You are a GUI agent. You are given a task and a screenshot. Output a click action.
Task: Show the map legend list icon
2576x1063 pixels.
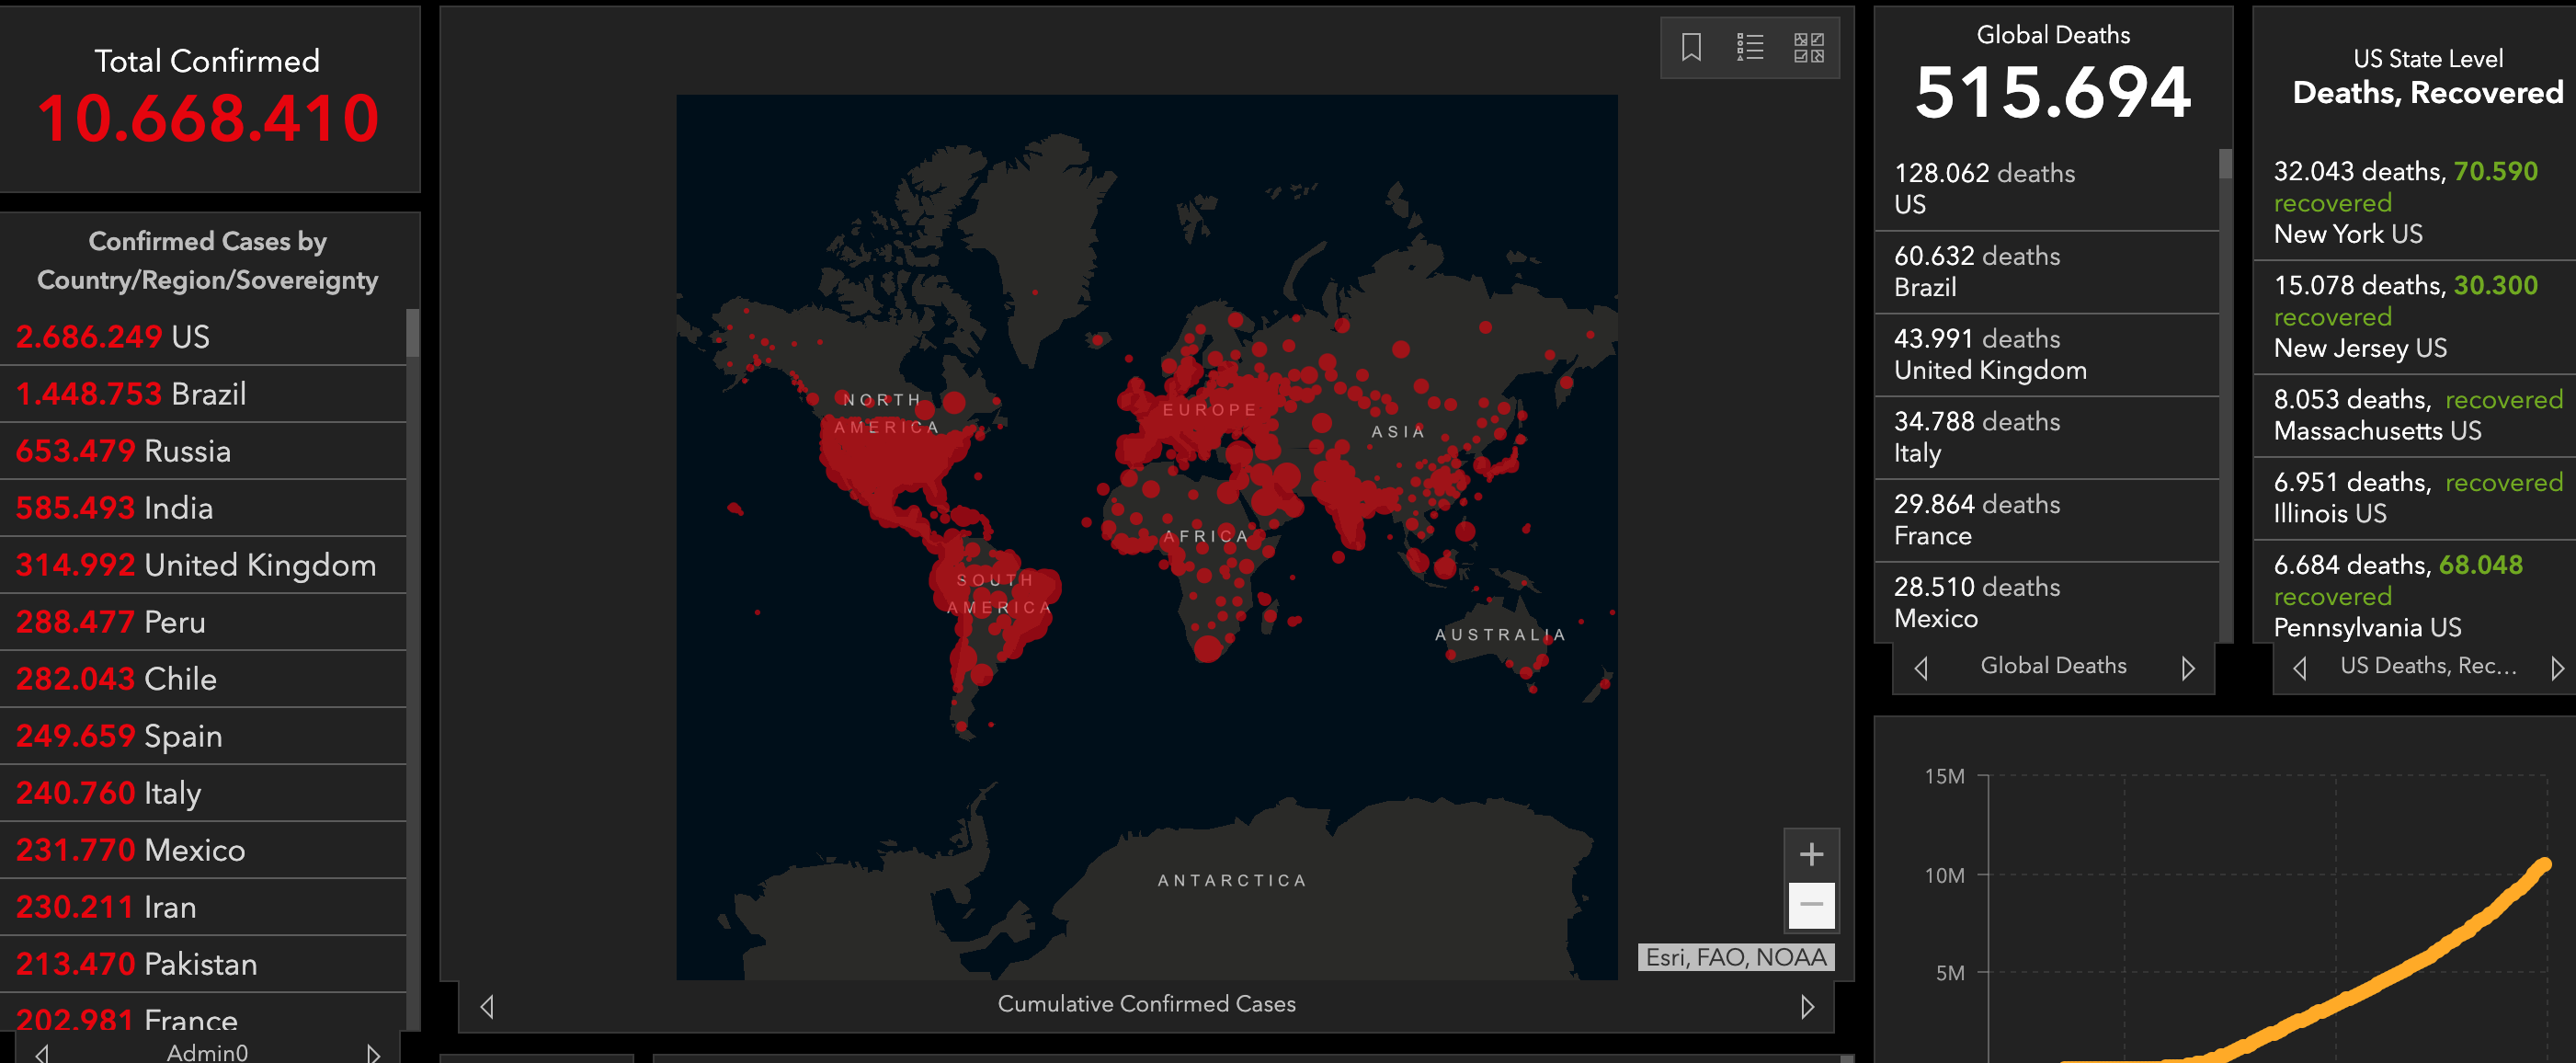pyautogui.click(x=1750, y=47)
